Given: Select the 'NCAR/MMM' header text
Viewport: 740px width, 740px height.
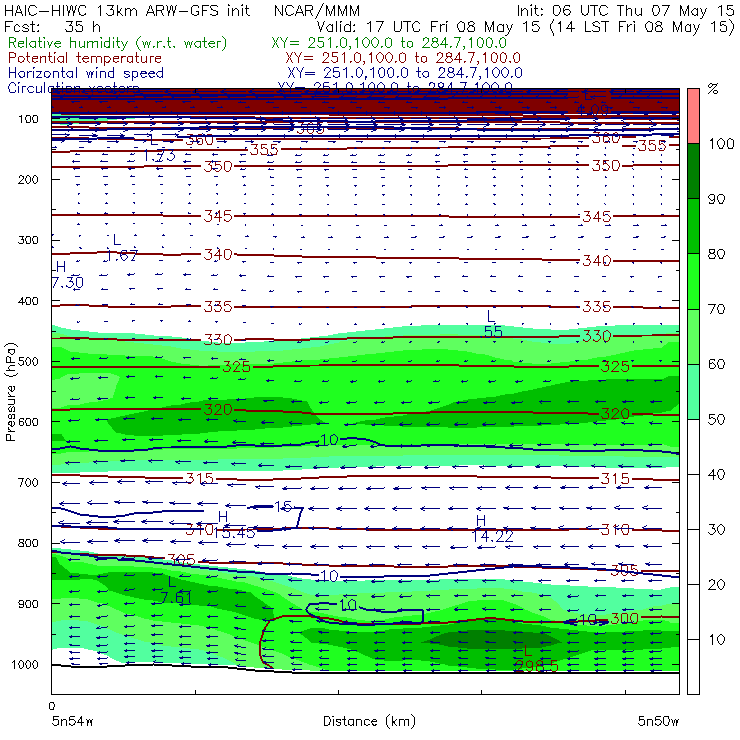Looking at the screenshot, I should (x=317, y=11).
